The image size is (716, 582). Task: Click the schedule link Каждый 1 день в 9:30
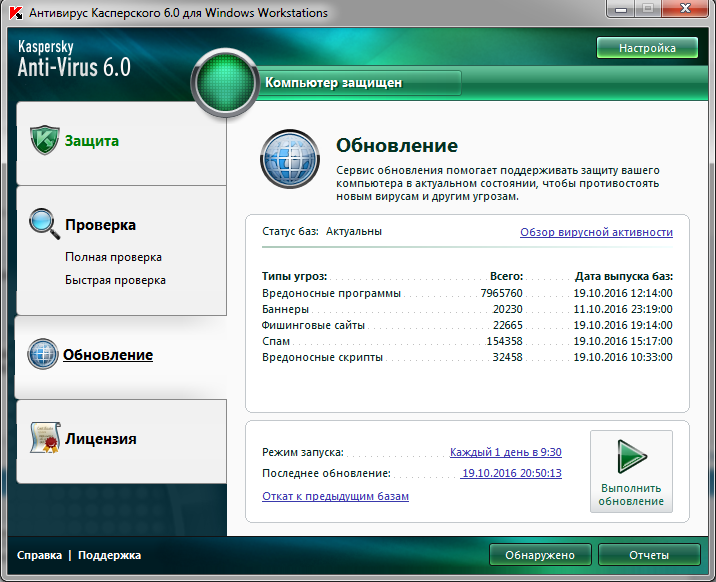tap(505, 452)
